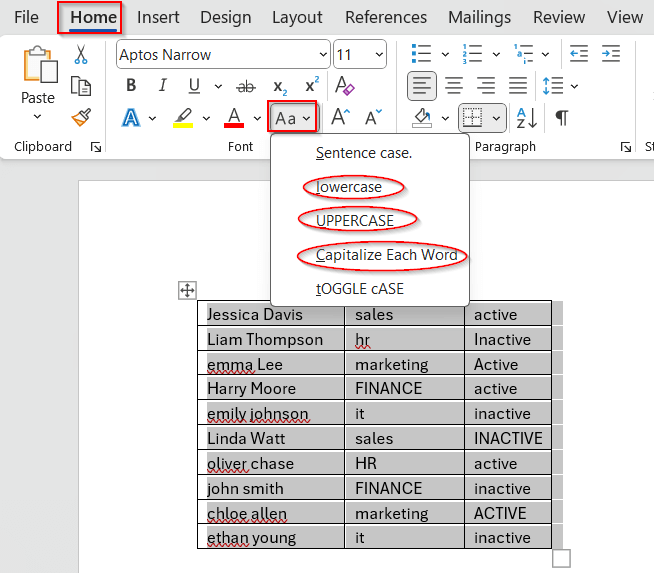This screenshot has width=654, height=573.
Task: Apply yellow text highlight color
Action: coord(183,118)
